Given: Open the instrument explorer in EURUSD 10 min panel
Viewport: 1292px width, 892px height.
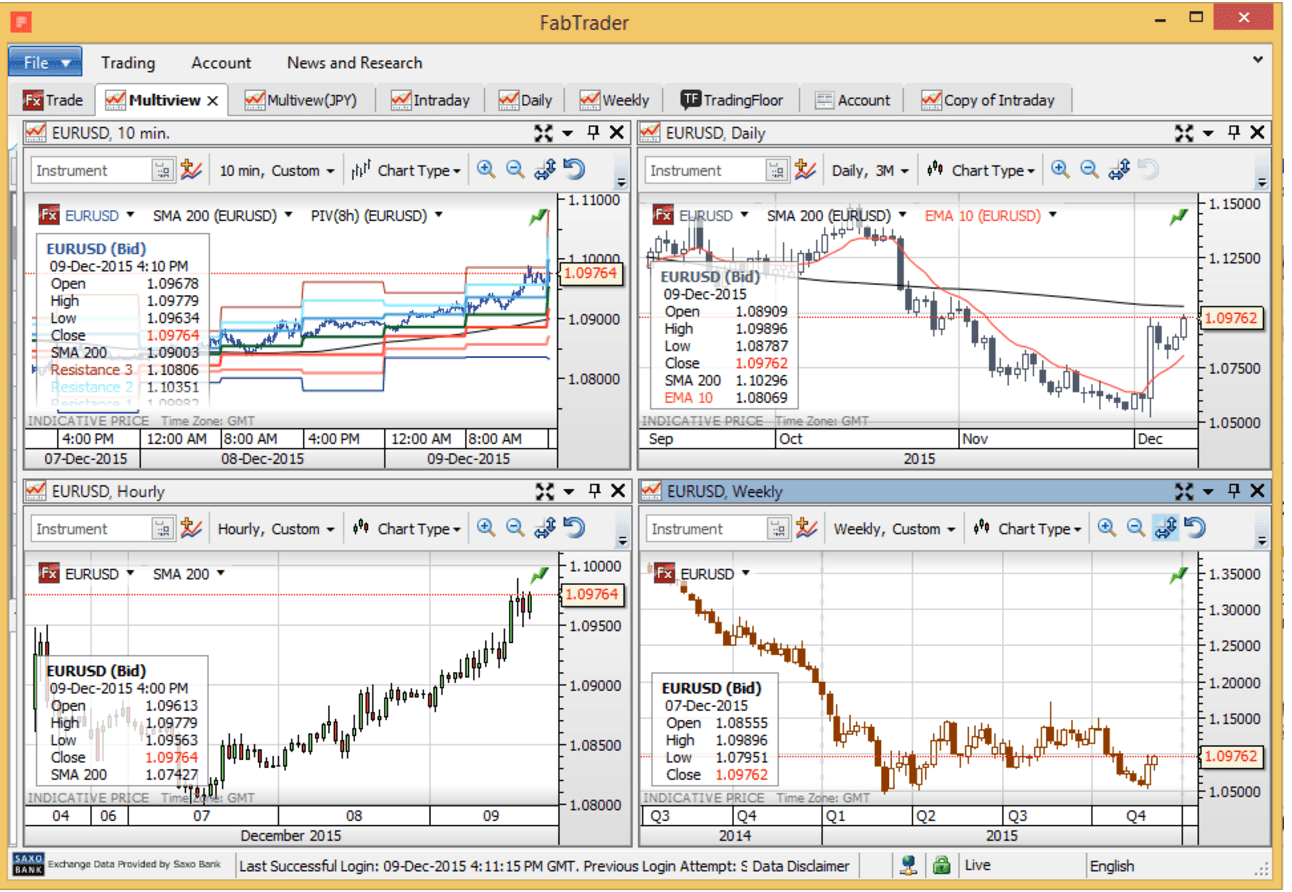Looking at the screenshot, I should click(x=162, y=171).
